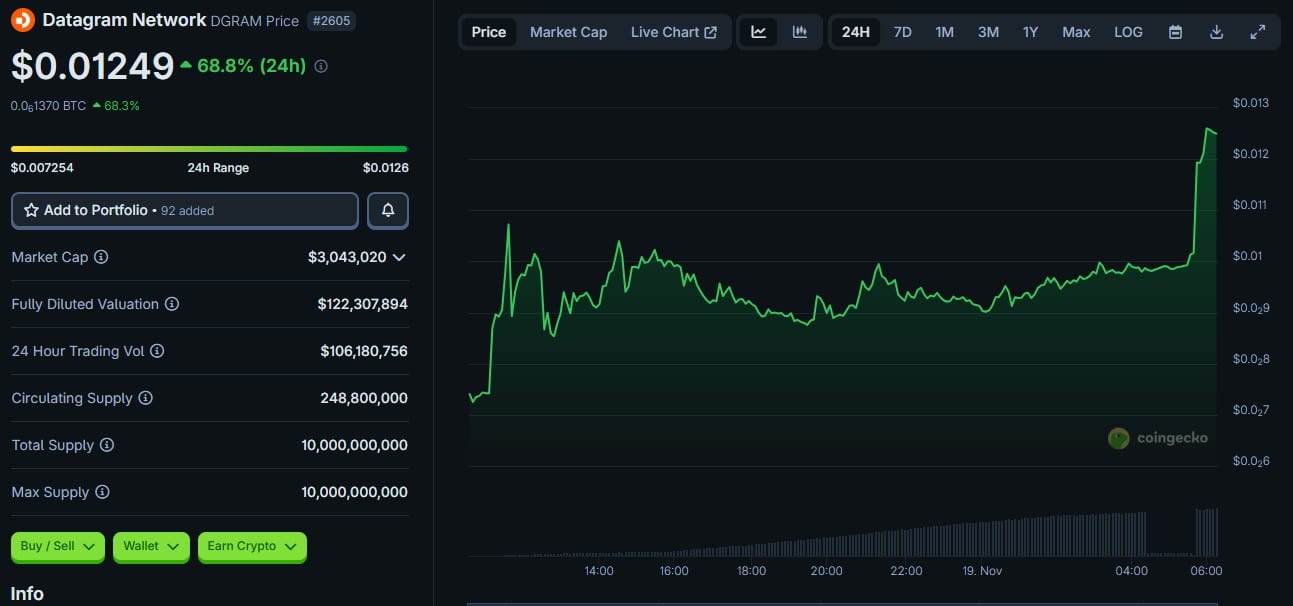Click info icon next to 24h percentage
The image size is (1293, 606).
tap(321, 66)
